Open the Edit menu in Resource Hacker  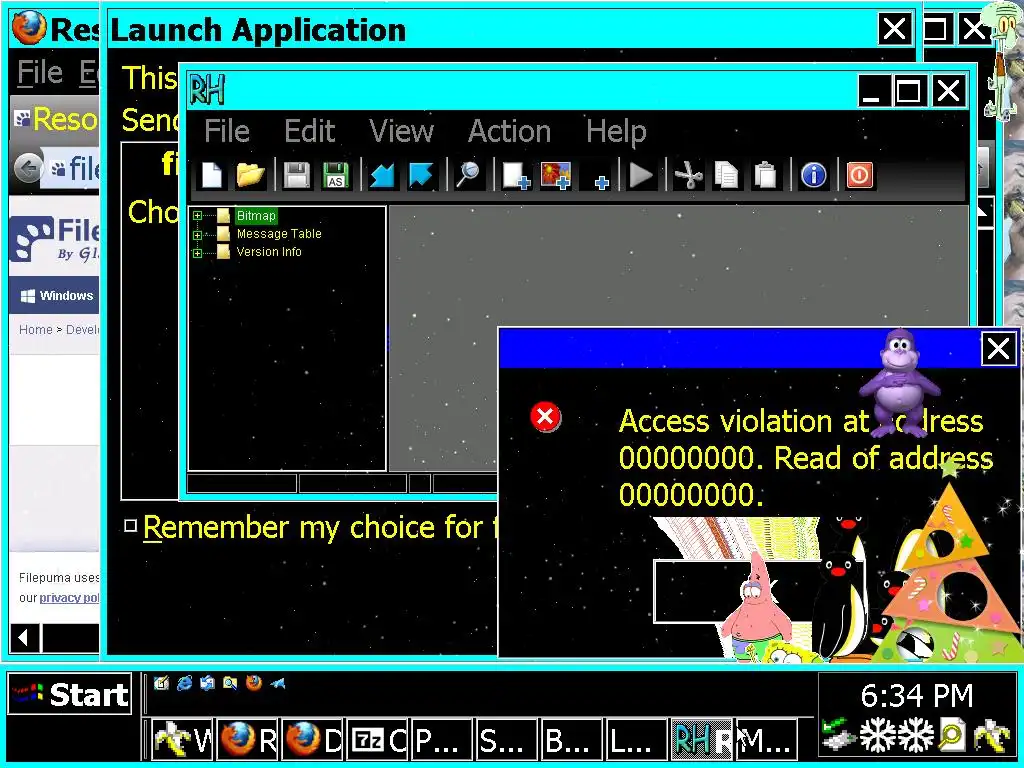click(310, 131)
